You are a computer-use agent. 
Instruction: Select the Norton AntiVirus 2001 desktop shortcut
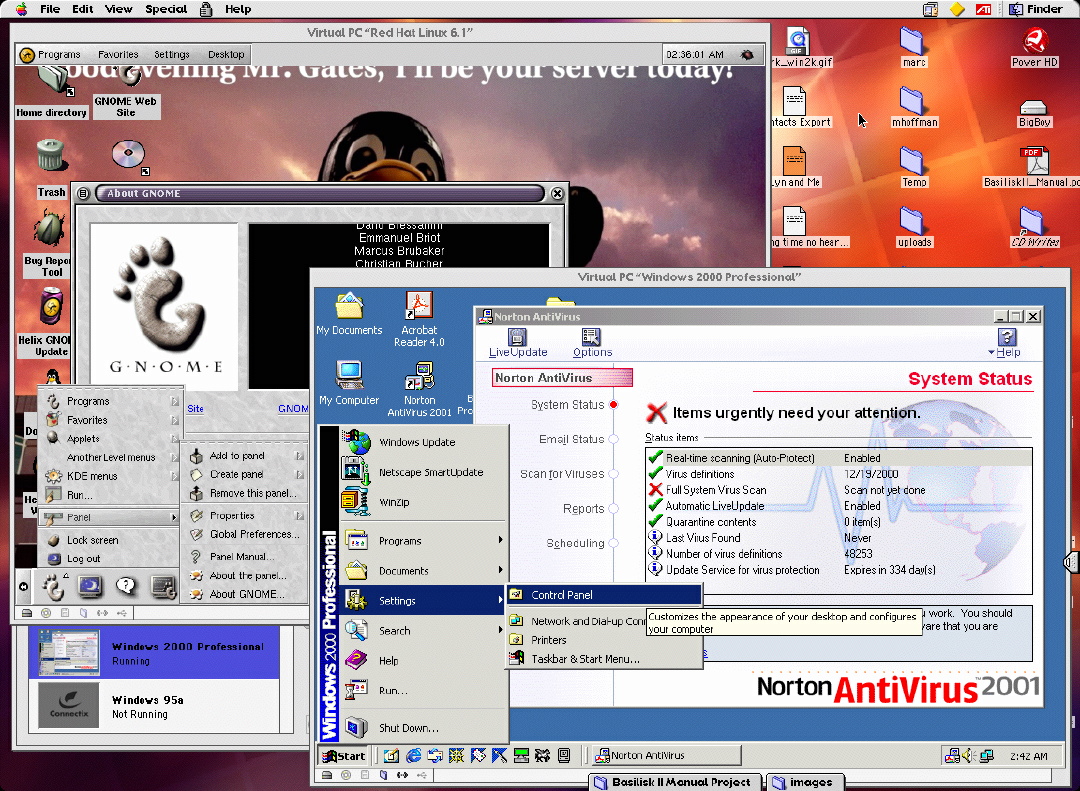tap(419, 389)
